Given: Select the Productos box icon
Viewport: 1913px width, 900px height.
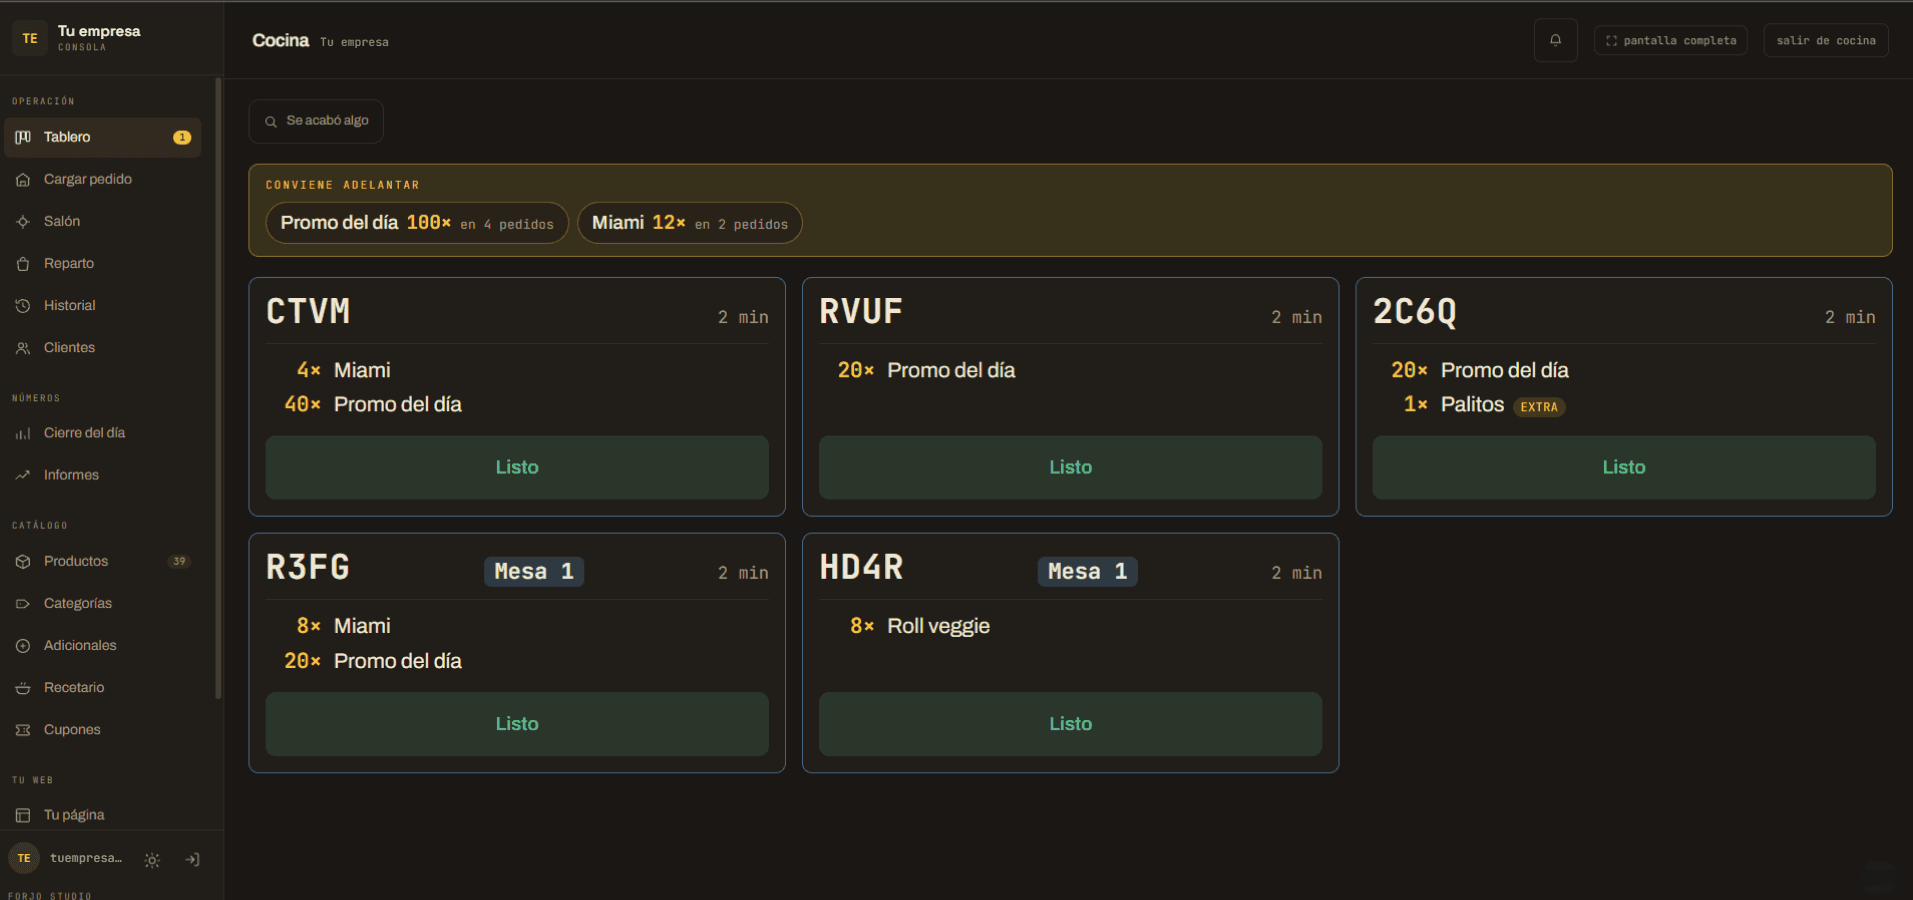Looking at the screenshot, I should tap(23, 562).
